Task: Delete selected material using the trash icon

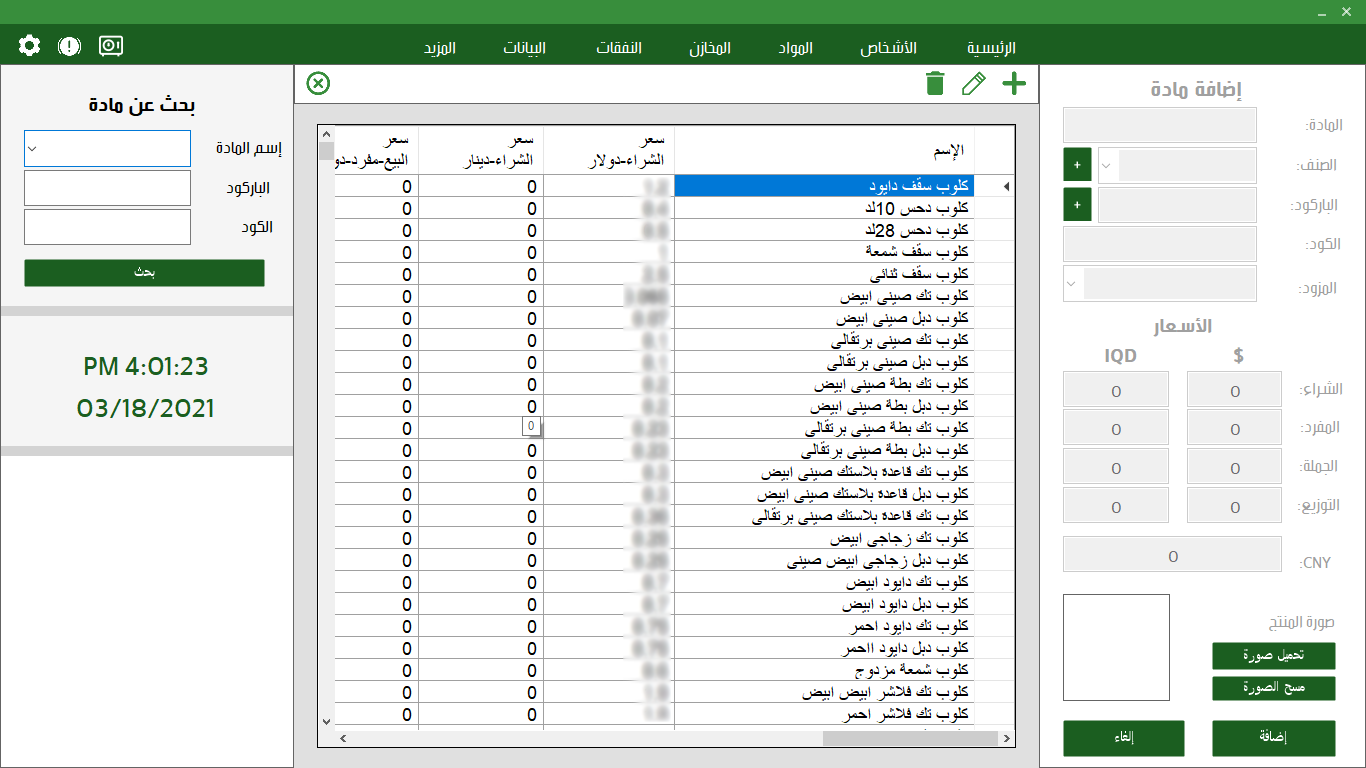Action: pyautogui.click(x=935, y=84)
